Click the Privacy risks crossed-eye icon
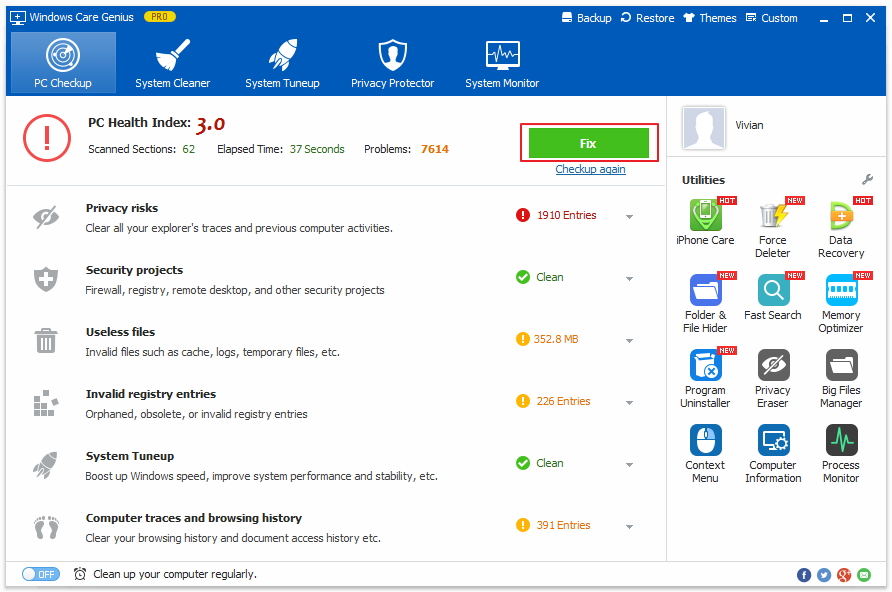 (46, 217)
